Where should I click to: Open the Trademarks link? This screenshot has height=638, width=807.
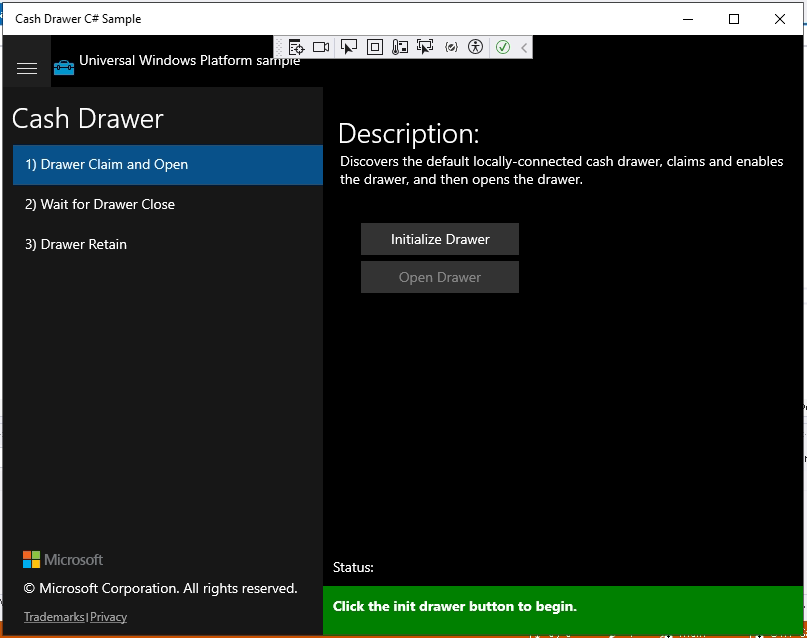pyautogui.click(x=54, y=617)
